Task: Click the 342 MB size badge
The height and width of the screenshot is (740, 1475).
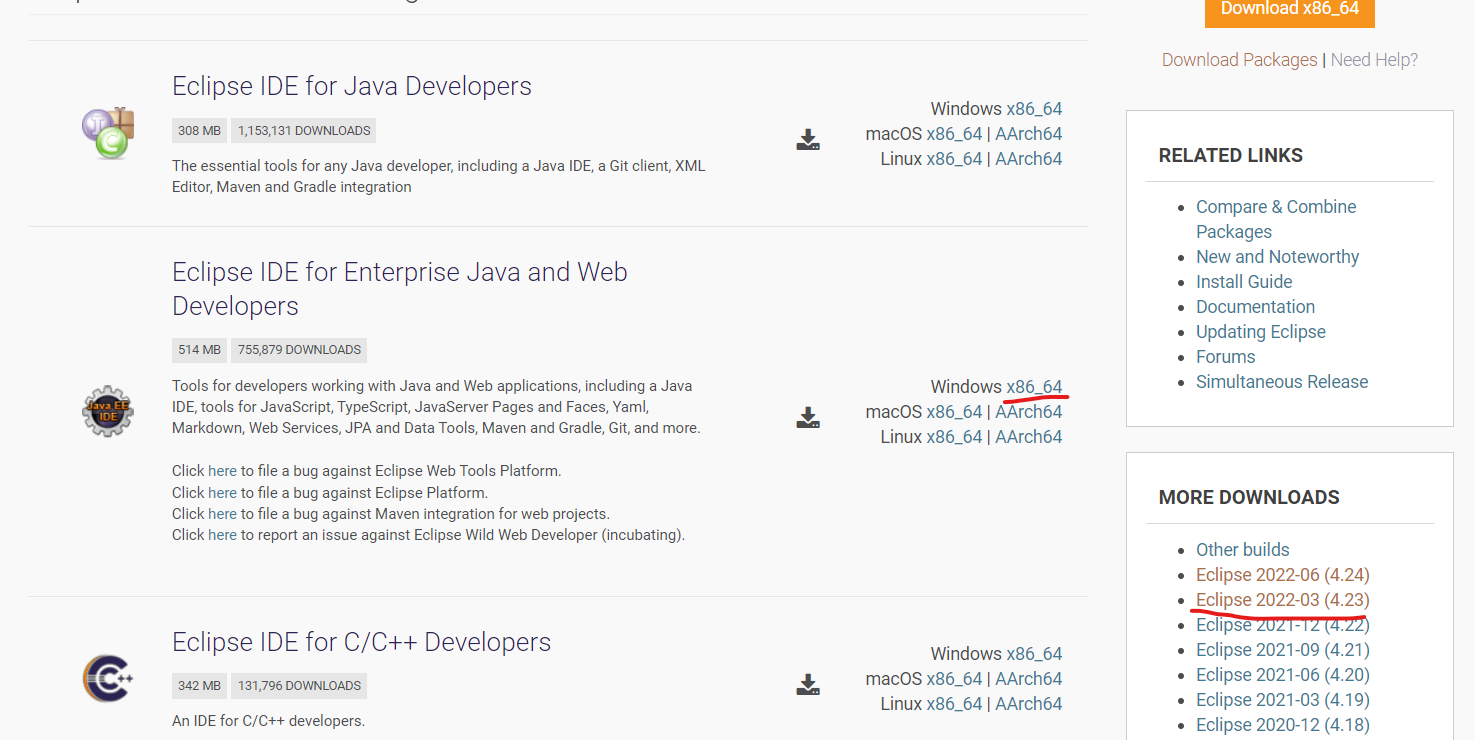Action: 199,686
